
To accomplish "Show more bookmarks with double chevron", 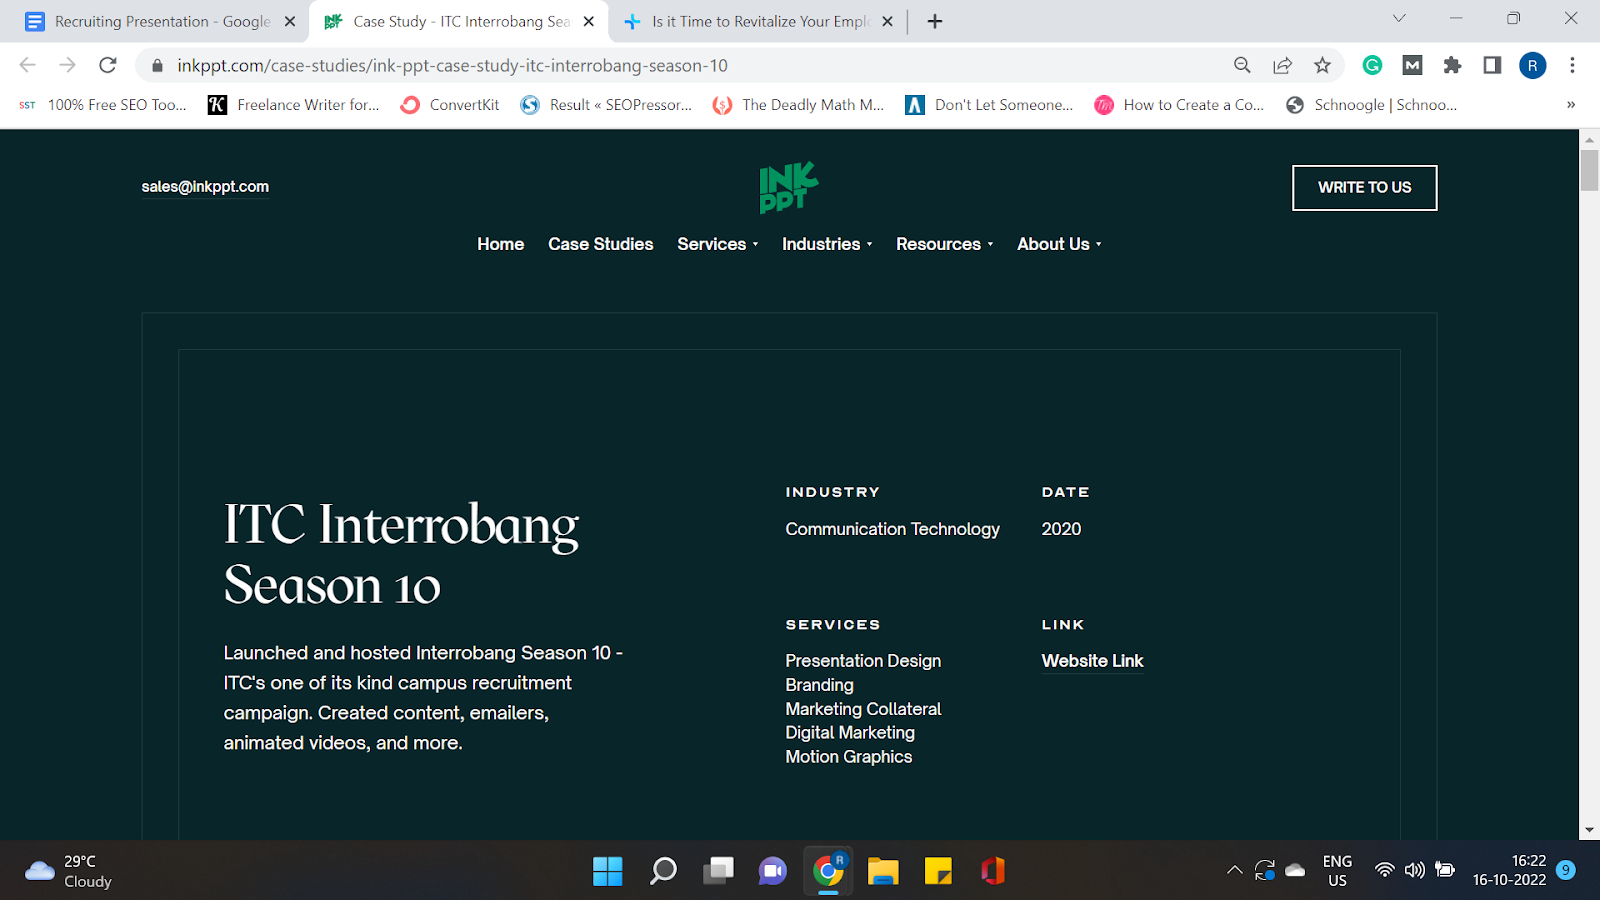I will [x=1571, y=104].
